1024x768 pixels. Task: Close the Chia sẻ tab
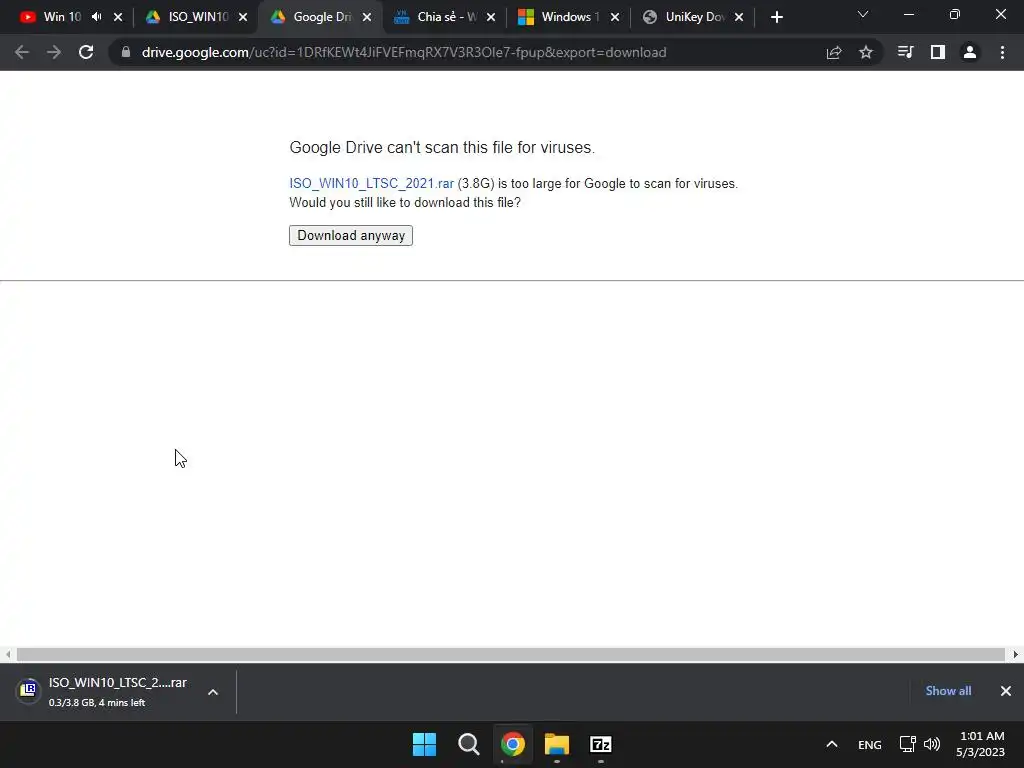(491, 17)
